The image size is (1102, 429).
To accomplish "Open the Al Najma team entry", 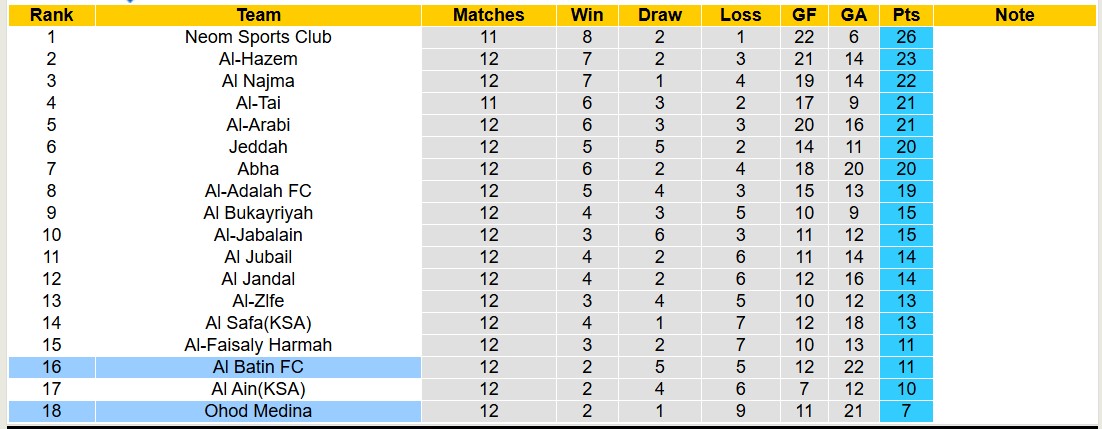I will [x=258, y=81].
